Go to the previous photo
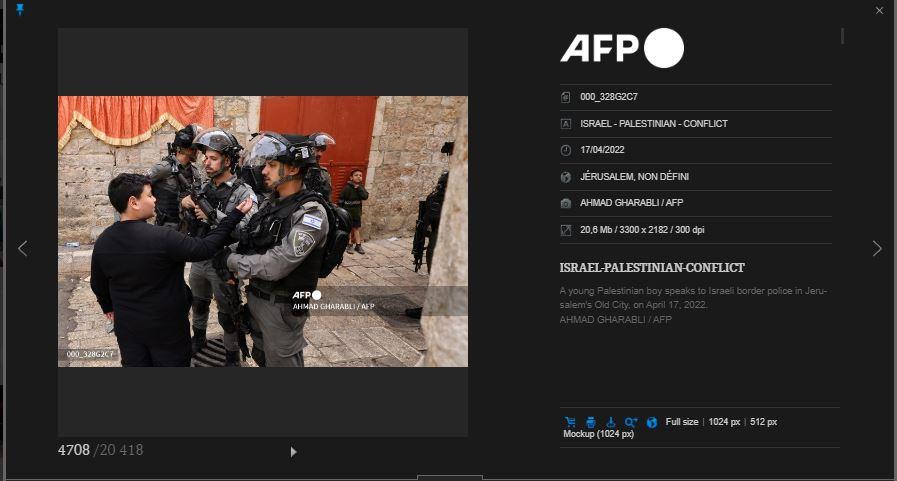Image resolution: width=897 pixels, height=481 pixels. click(22, 248)
